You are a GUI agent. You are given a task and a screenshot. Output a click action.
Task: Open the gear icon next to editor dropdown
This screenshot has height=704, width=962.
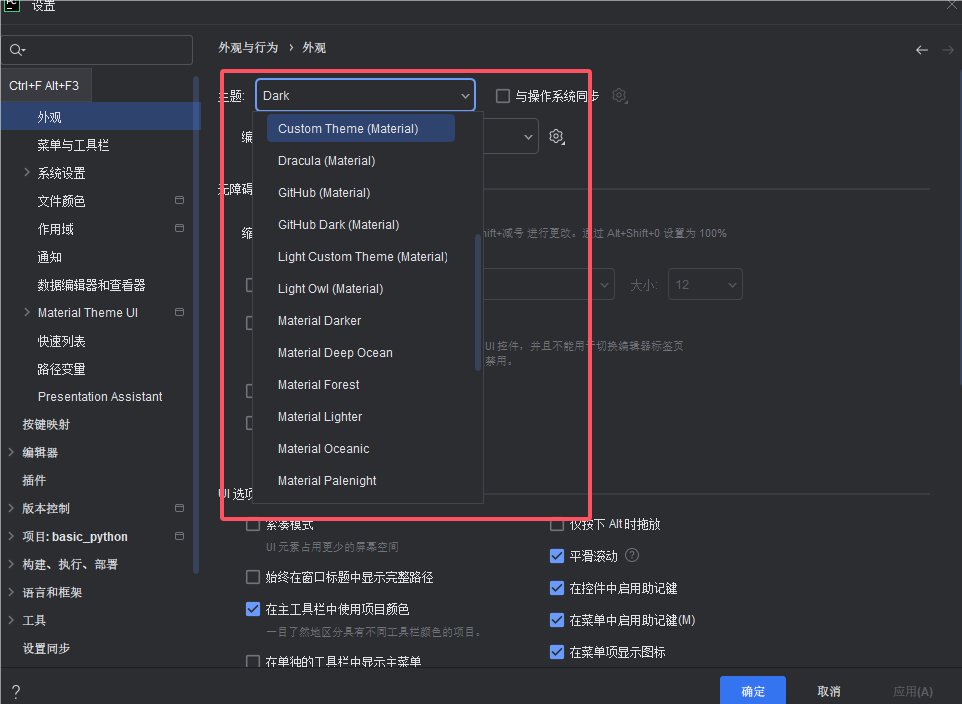click(556, 136)
